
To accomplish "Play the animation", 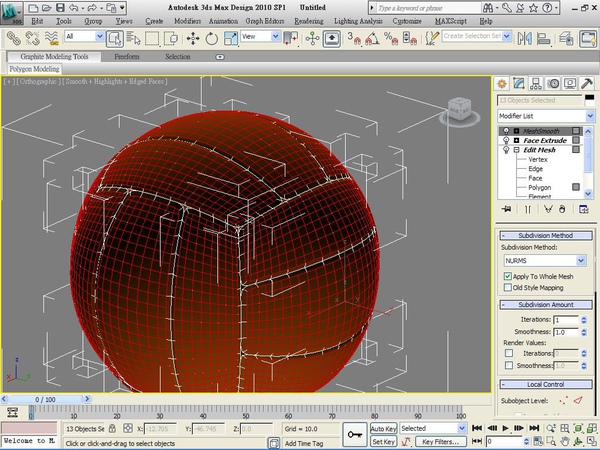I will (505, 428).
